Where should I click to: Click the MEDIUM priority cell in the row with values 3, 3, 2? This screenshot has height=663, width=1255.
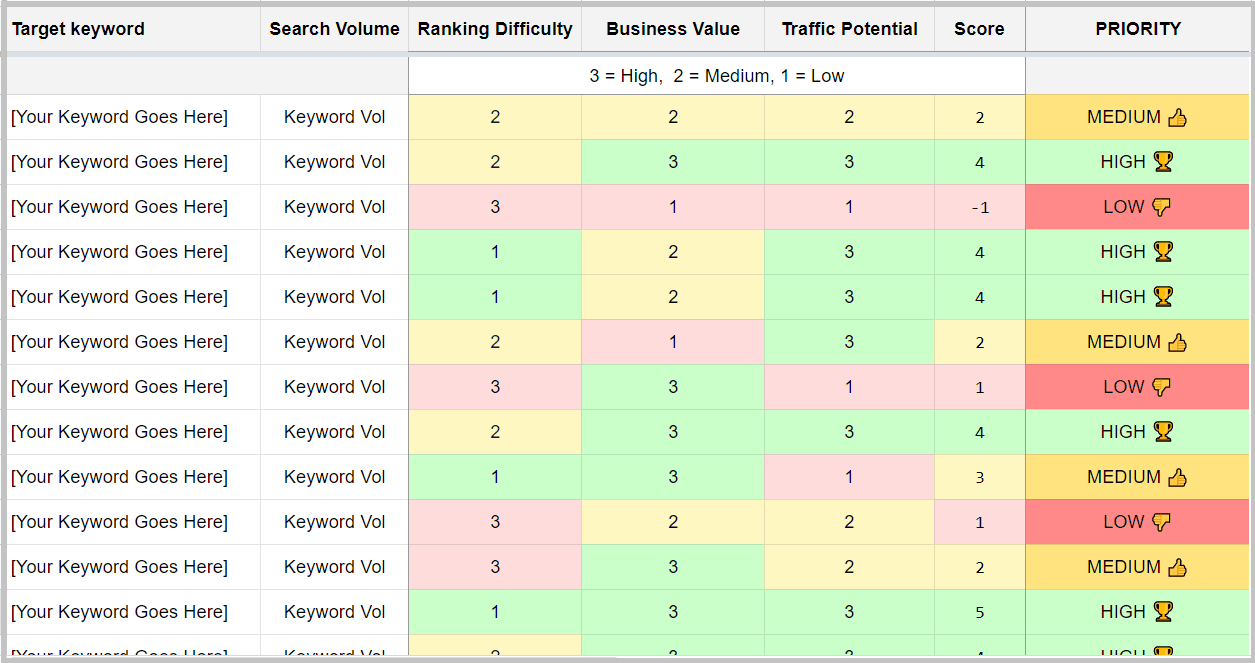1138,567
